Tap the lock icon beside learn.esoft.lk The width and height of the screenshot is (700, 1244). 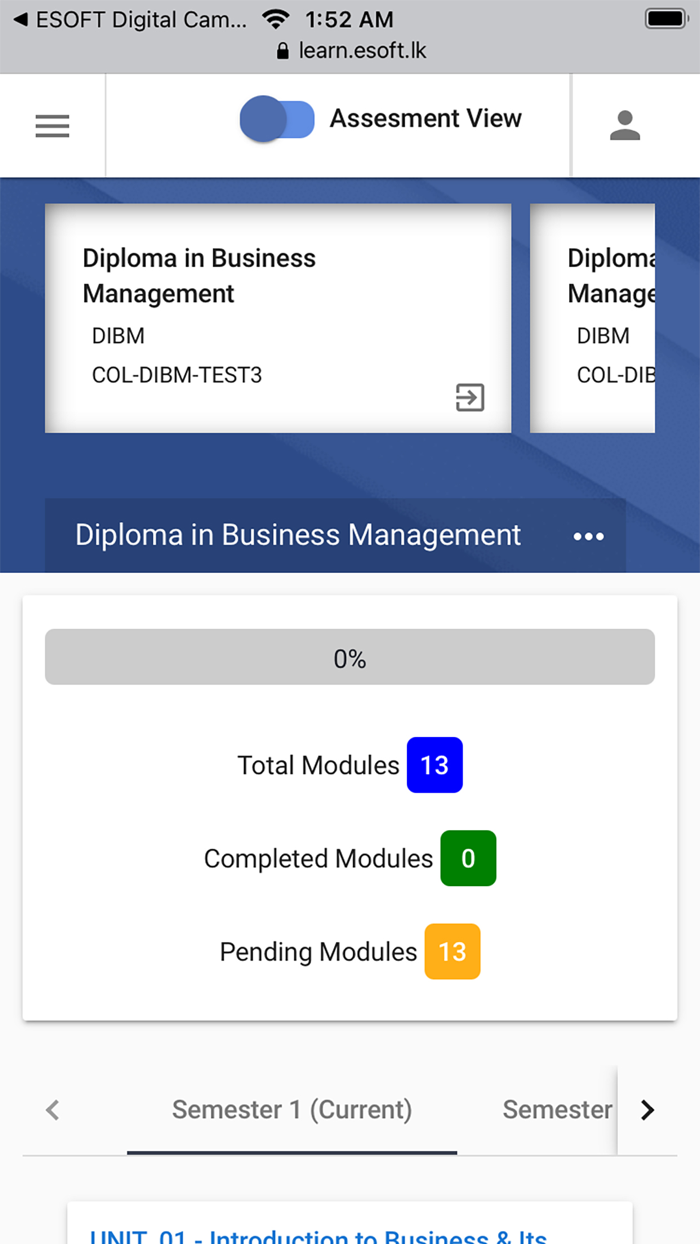pos(283,51)
